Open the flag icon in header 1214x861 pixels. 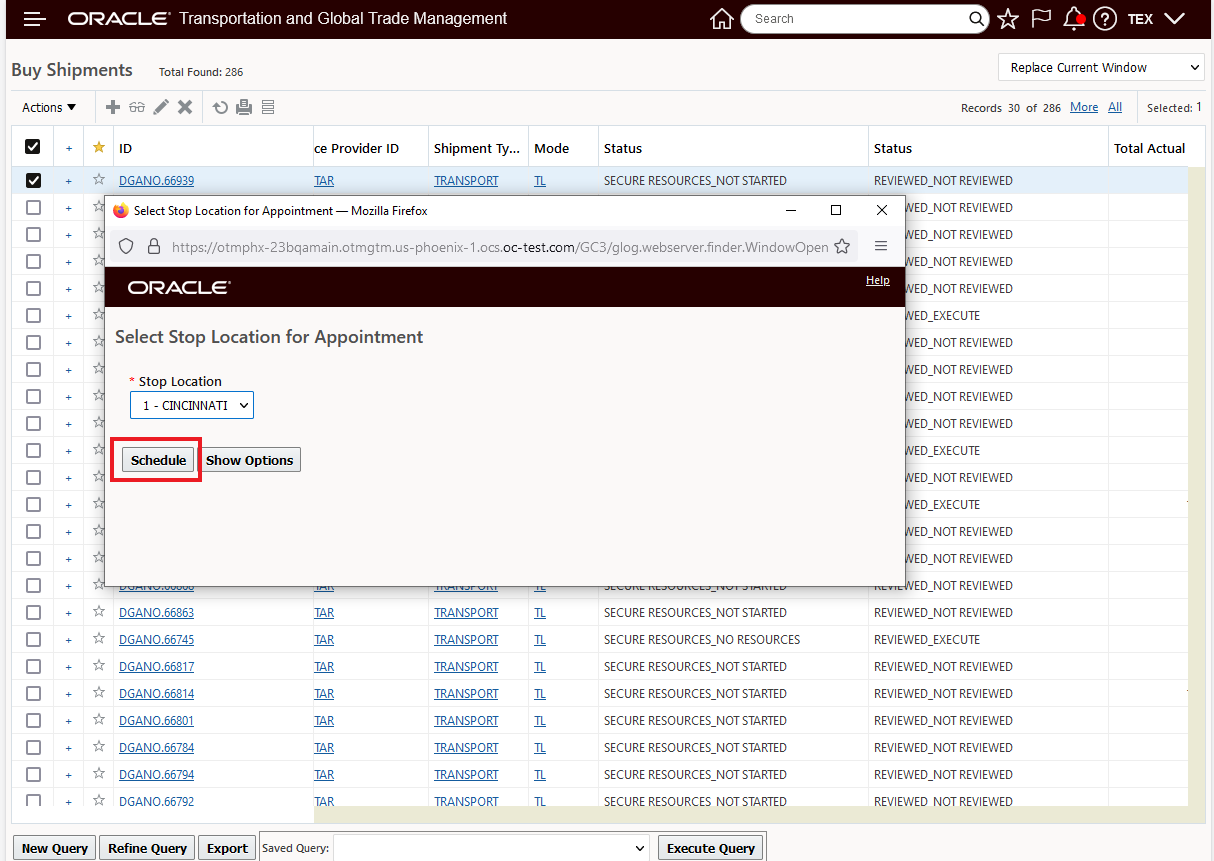(x=1041, y=19)
